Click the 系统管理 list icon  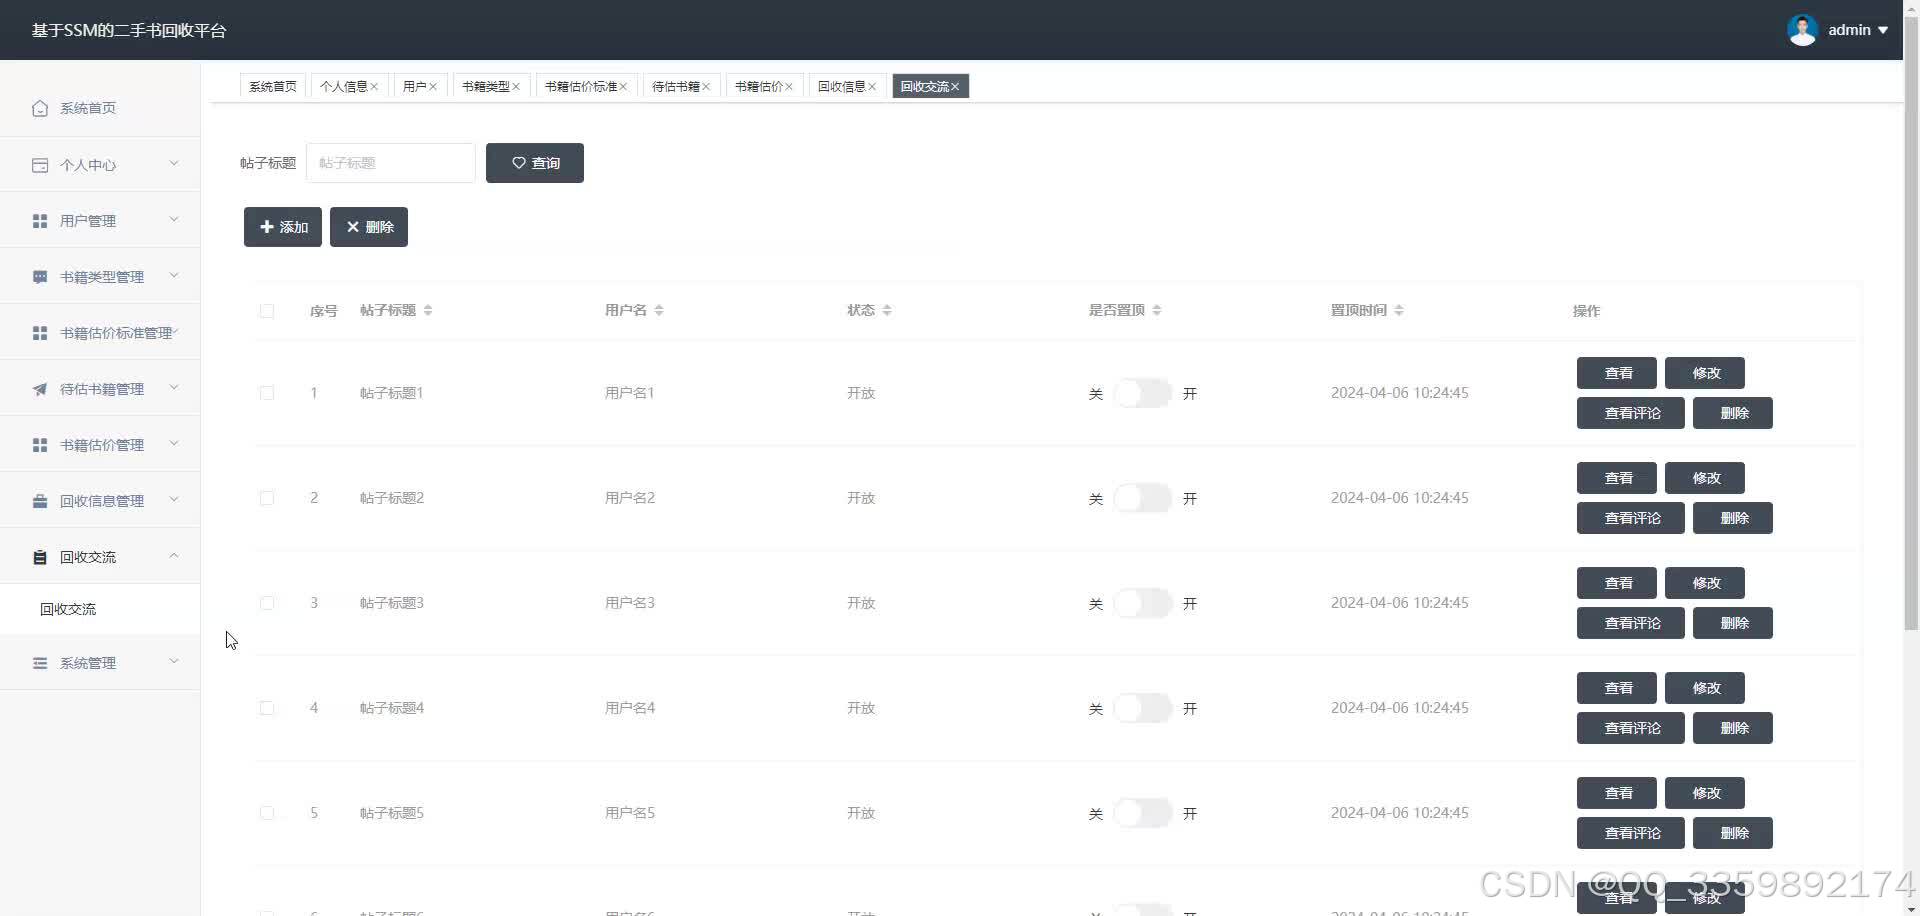pos(40,663)
